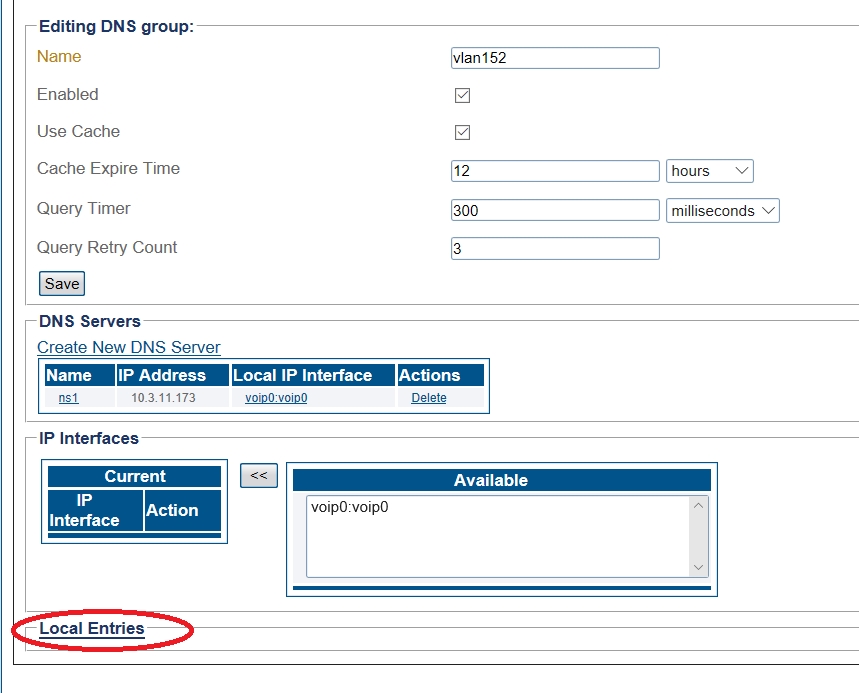Click the Available list scroll up arrow
This screenshot has height=693, width=859.
coord(699,506)
